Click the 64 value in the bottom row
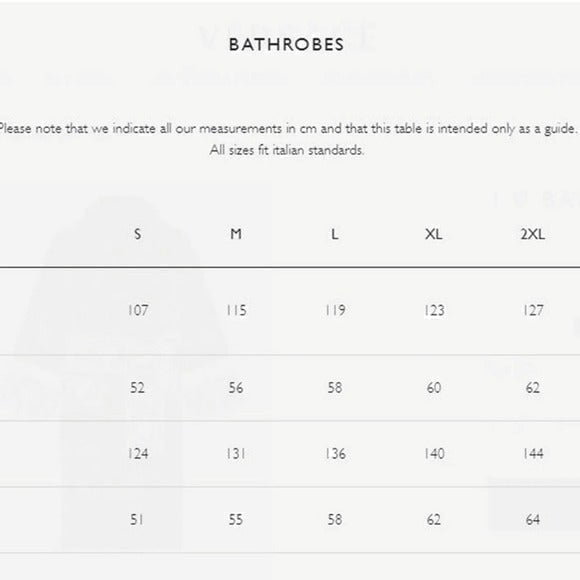The width and height of the screenshot is (580, 580). pyautogui.click(x=533, y=520)
